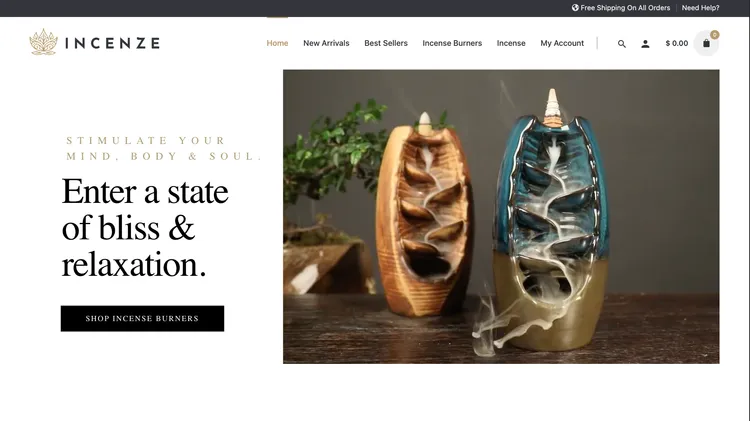Navigate to the Incense category
This screenshot has height=421, width=750.
click(511, 43)
